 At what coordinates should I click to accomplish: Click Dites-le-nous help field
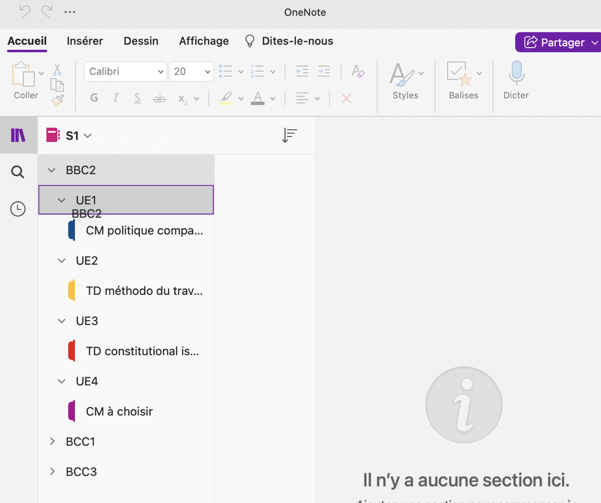coord(297,41)
